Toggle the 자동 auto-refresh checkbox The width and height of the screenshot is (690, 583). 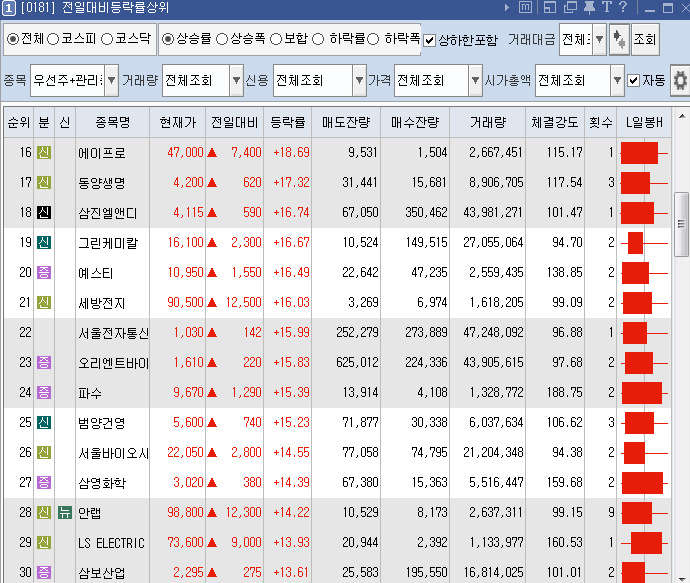(633, 81)
